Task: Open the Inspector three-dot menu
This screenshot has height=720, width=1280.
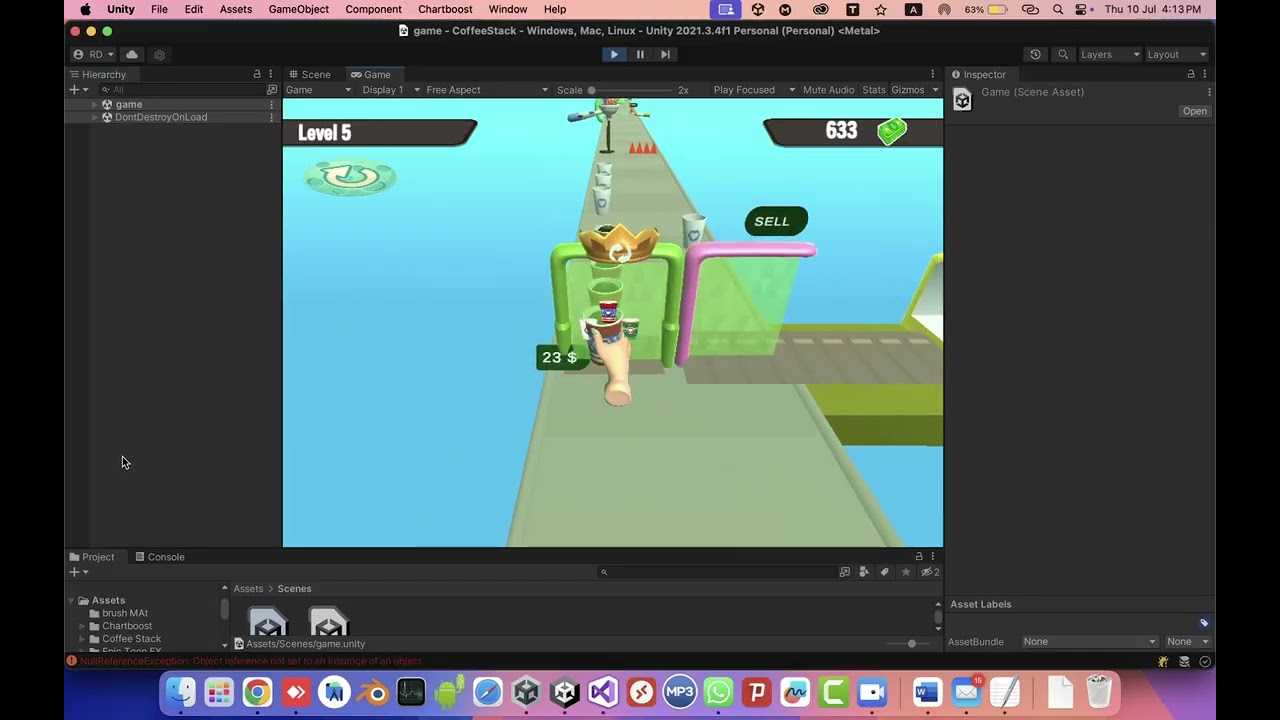Action: click(1204, 74)
